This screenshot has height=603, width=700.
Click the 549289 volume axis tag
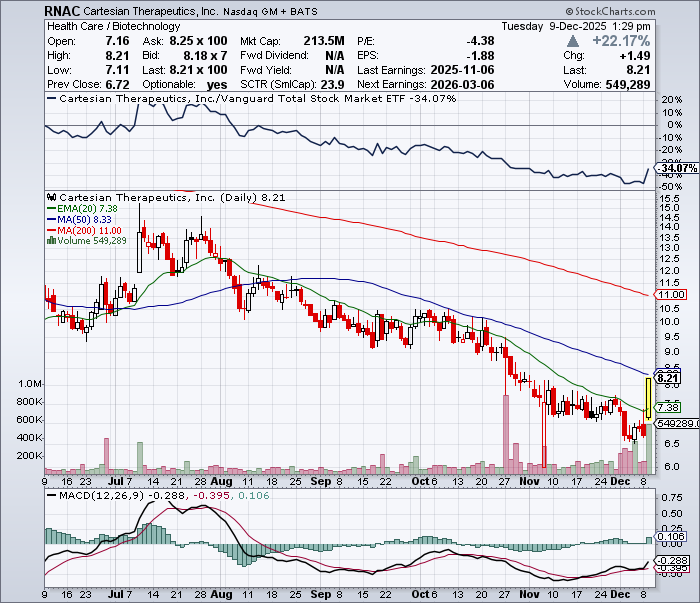(677, 423)
